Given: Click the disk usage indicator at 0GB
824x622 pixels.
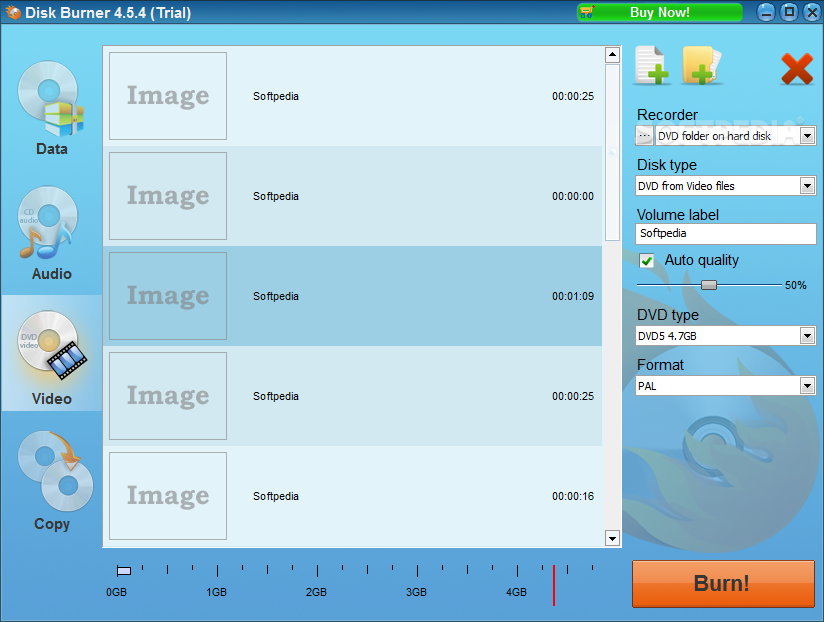Looking at the screenshot, I should 123,571.
